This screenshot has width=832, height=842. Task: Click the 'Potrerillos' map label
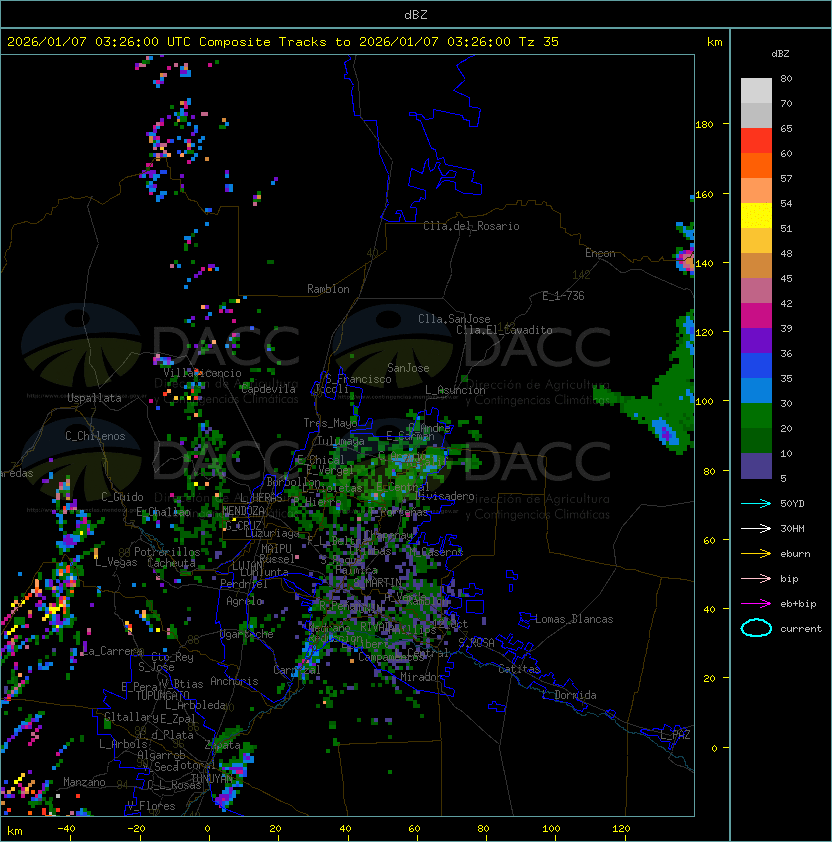[x=167, y=552]
